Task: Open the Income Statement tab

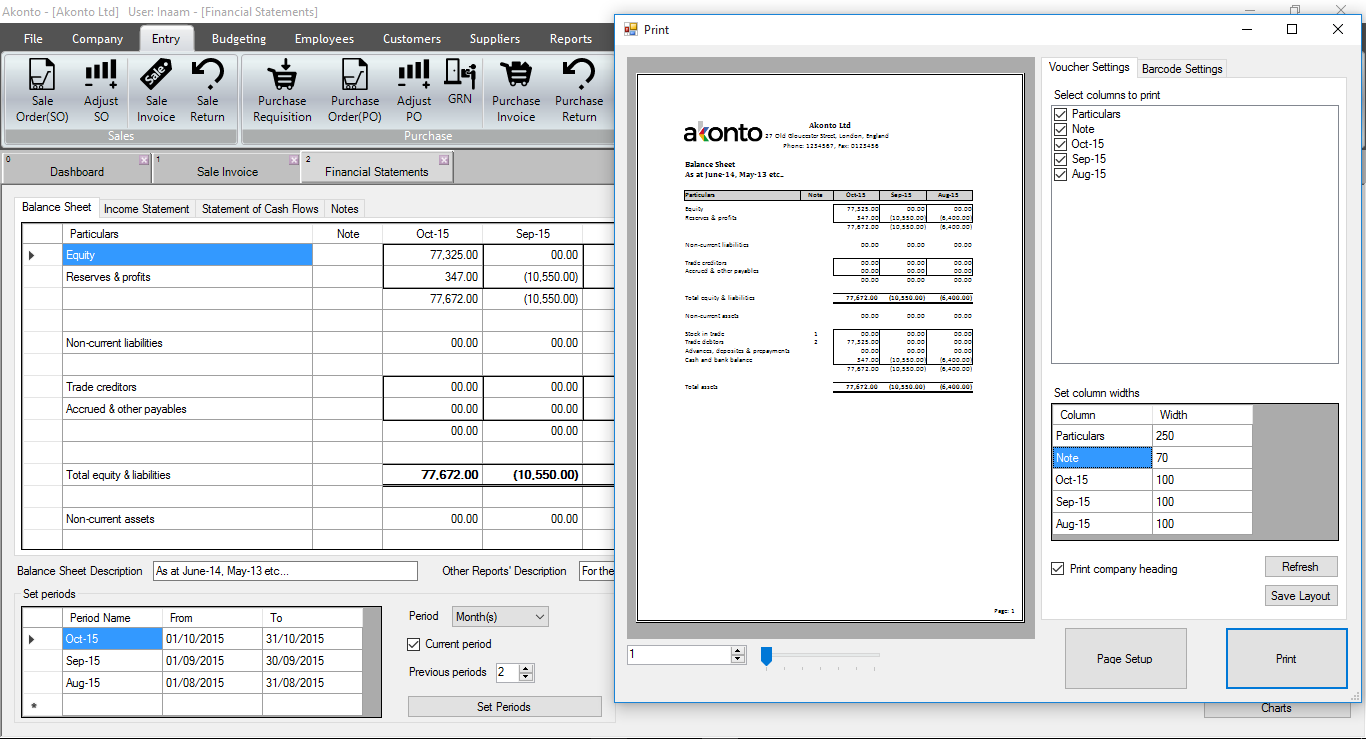Action: [147, 209]
